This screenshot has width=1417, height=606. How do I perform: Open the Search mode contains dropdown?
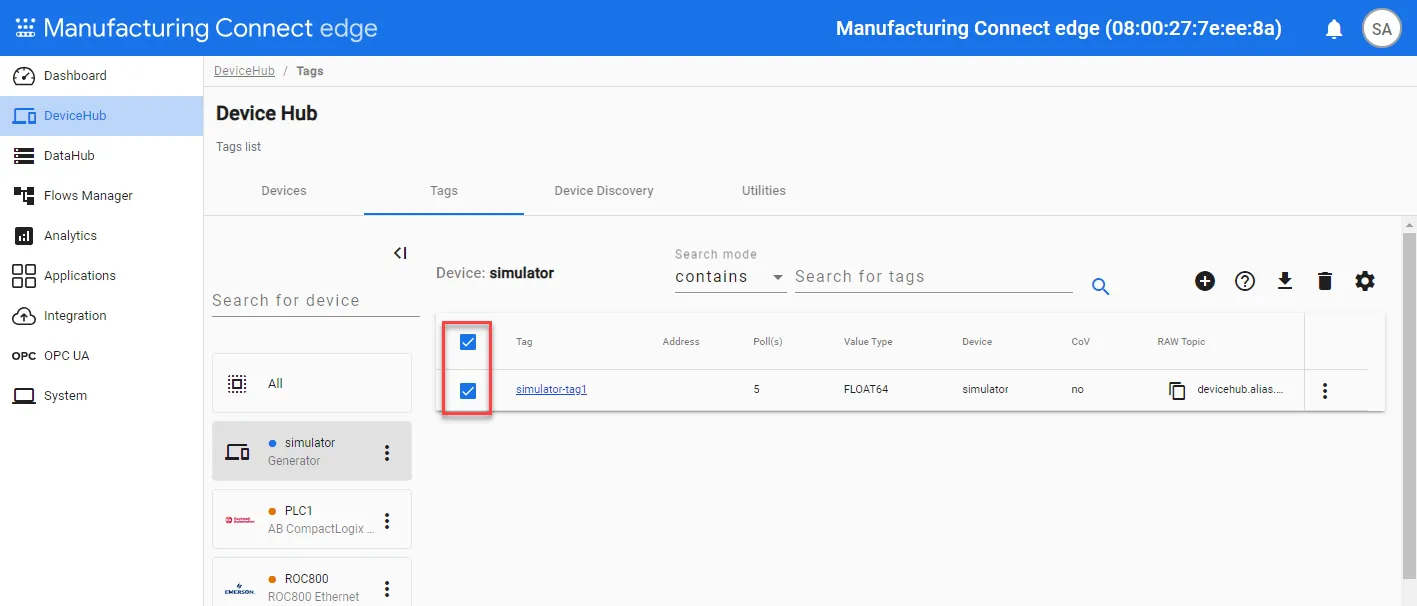pos(730,277)
